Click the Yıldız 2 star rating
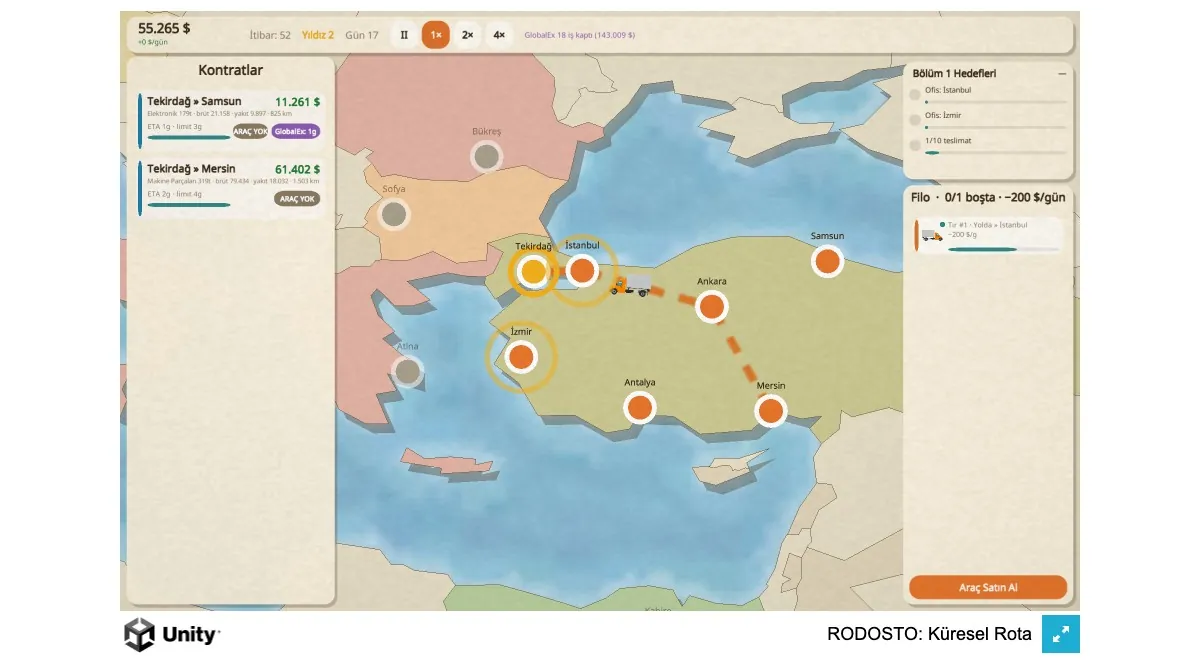Viewport: 1200px width, 664px height. coord(318,35)
